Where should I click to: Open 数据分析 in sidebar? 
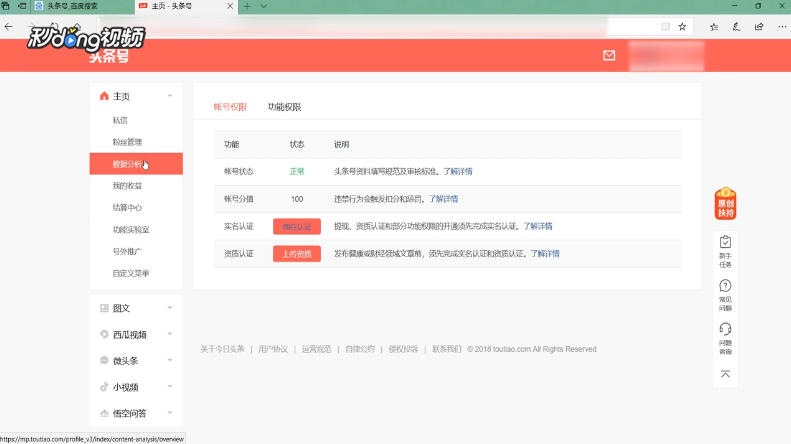coord(136,164)
